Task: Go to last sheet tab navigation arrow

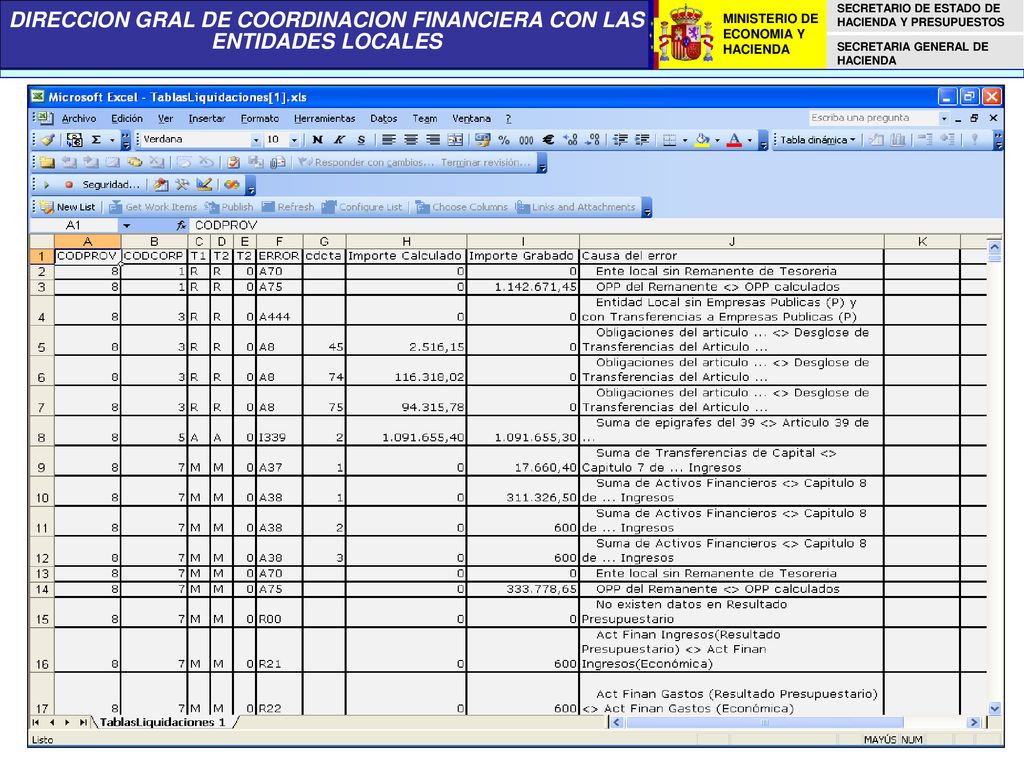Action: coord(83,722)
